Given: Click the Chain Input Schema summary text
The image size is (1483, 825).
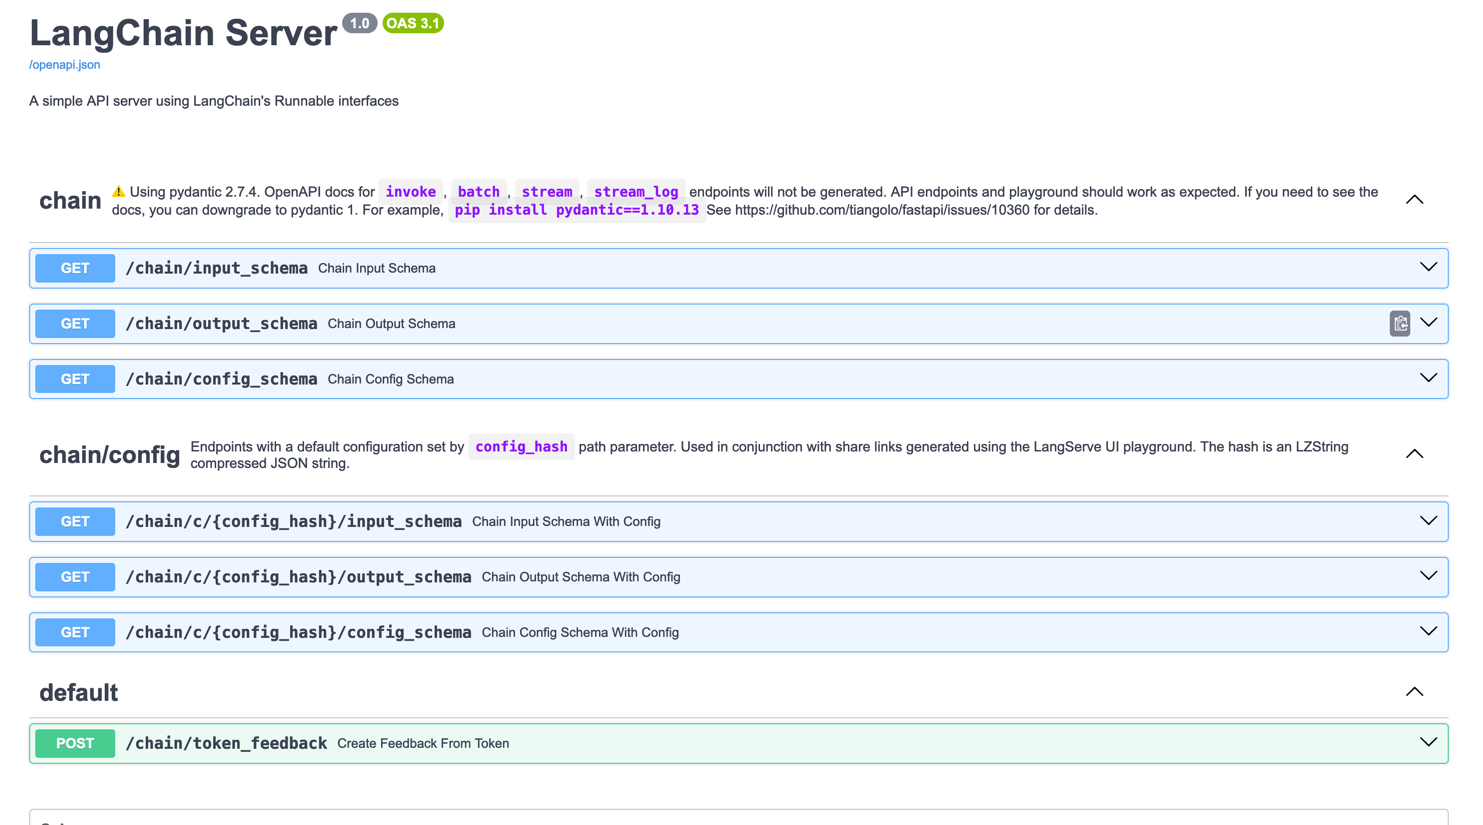Looking at the screenshot, I should [x=377, y=268].
